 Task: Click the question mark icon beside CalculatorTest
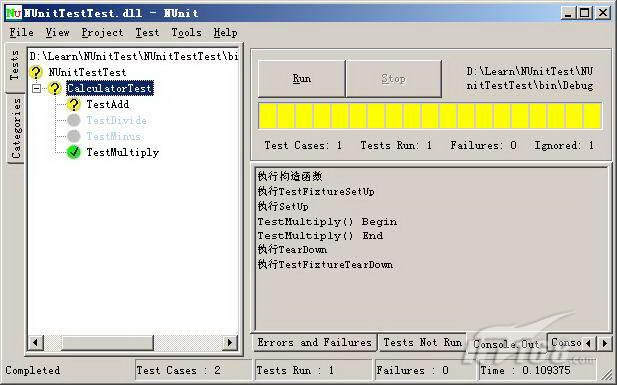pos(55,88)
